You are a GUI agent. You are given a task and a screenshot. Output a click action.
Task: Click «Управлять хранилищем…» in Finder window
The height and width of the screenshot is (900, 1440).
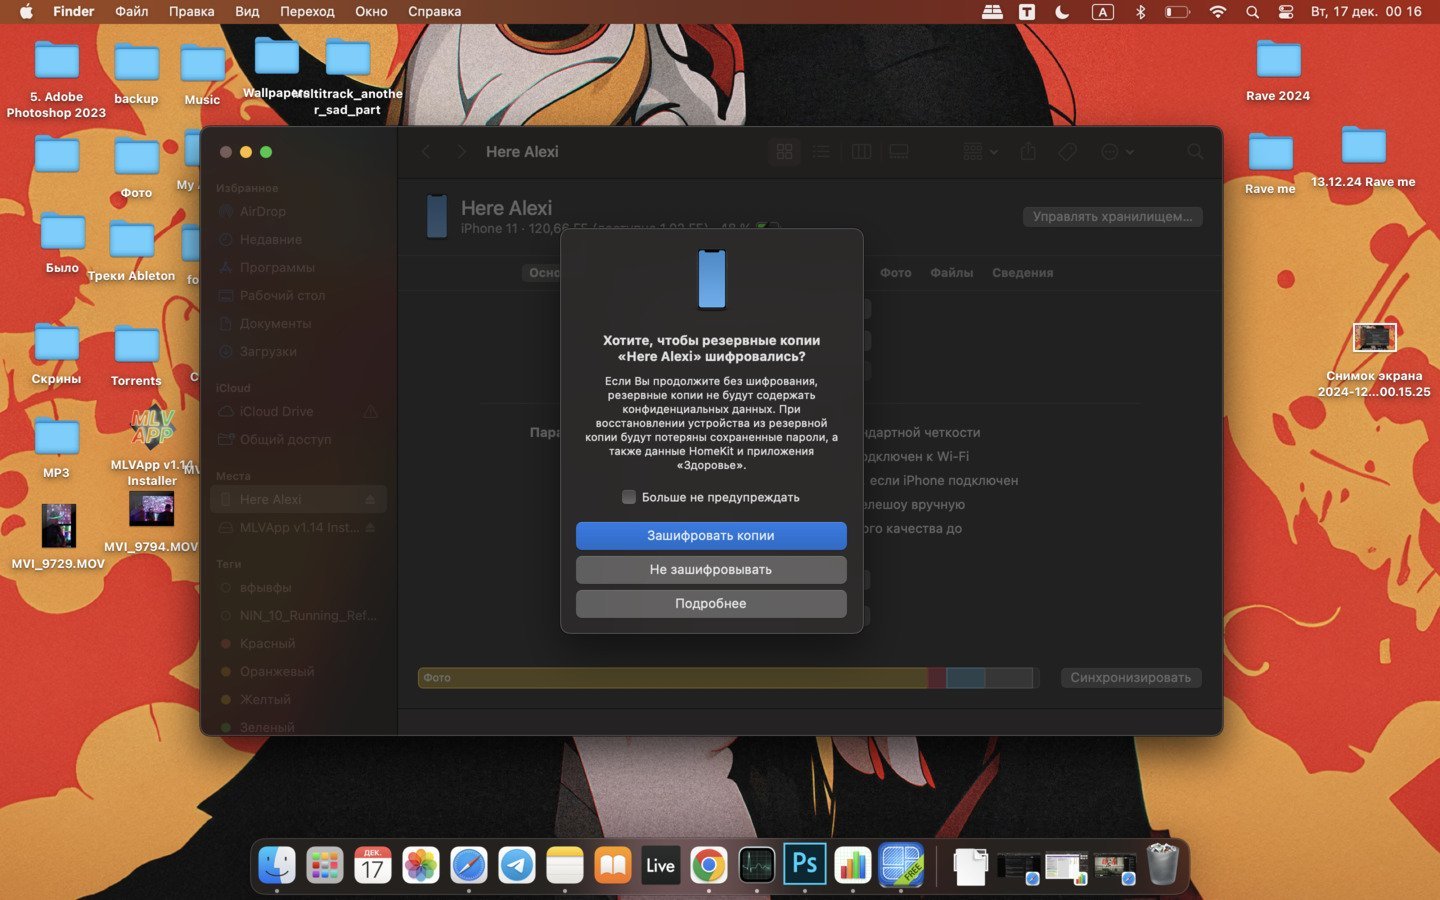(x=1112, y=217)
